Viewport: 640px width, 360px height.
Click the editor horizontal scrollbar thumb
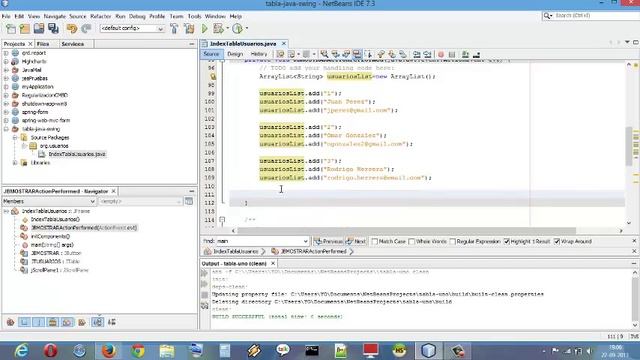pyautogui.click(x=407, y=231)
